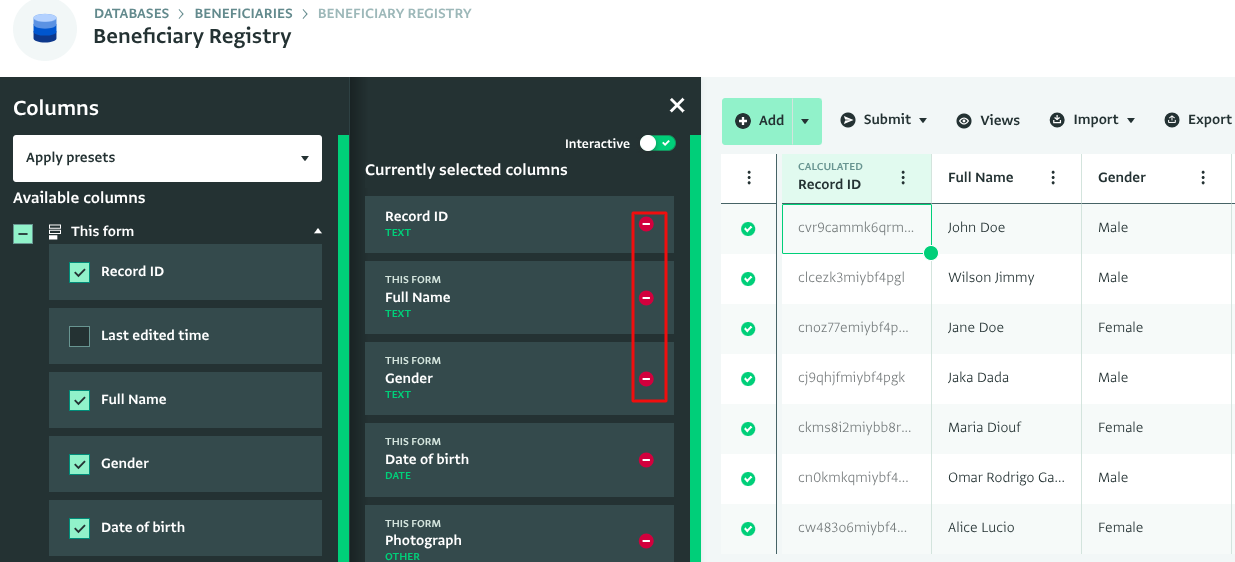Open Record ID column header options menu
The height and width of the screenshot is (562, 1235).
pyautogui.click(x=903, y=178)
